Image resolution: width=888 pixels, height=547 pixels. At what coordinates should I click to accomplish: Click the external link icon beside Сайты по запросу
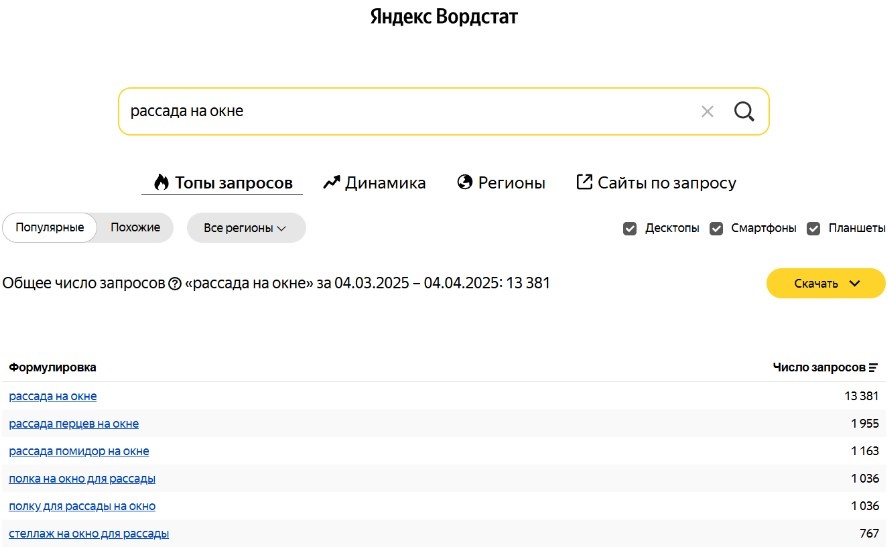(584, 182)
